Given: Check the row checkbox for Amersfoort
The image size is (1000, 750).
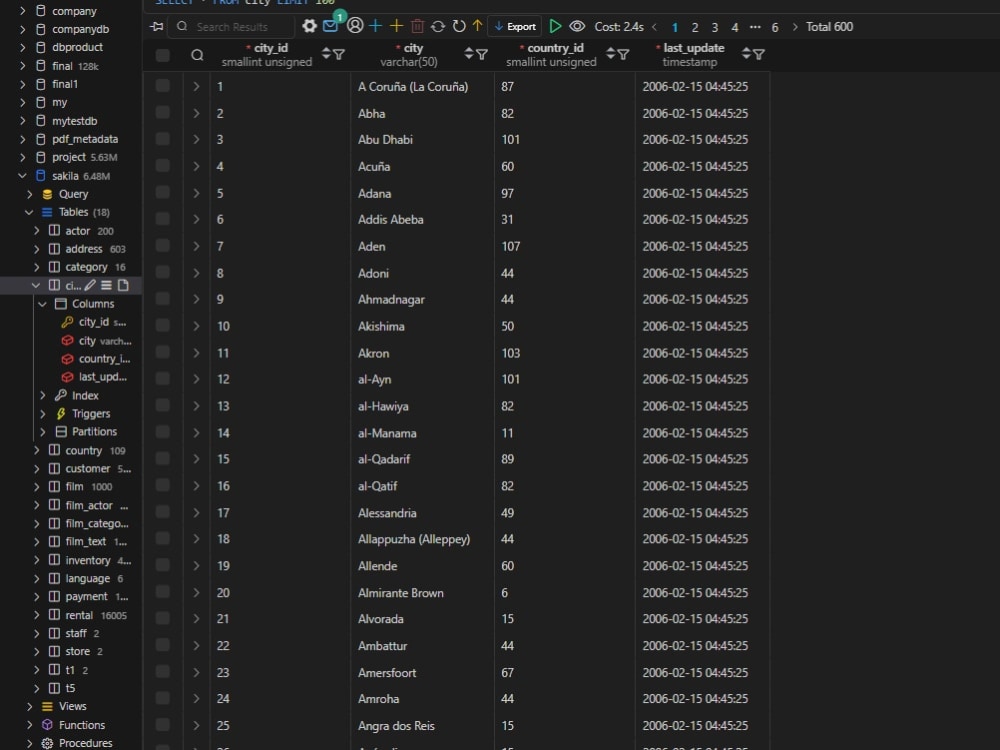Looking at the screenshot, I should click(163, 671).
